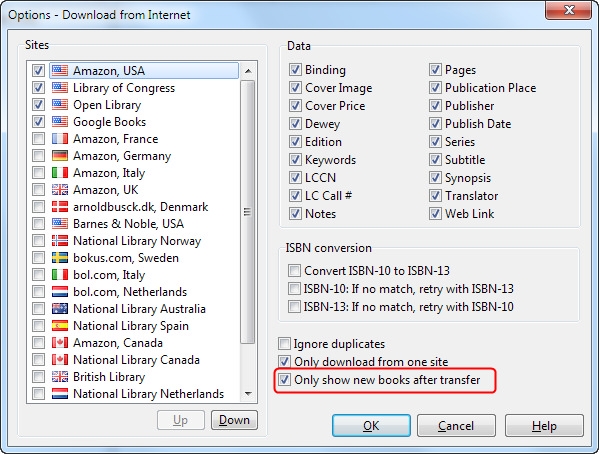Toggle Only show new books after transfer
The image size is (599, 454).
(x=284, y=380)
